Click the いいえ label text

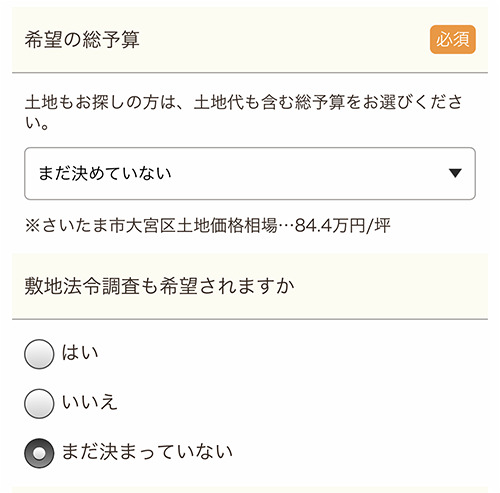(x=90, y=402)
